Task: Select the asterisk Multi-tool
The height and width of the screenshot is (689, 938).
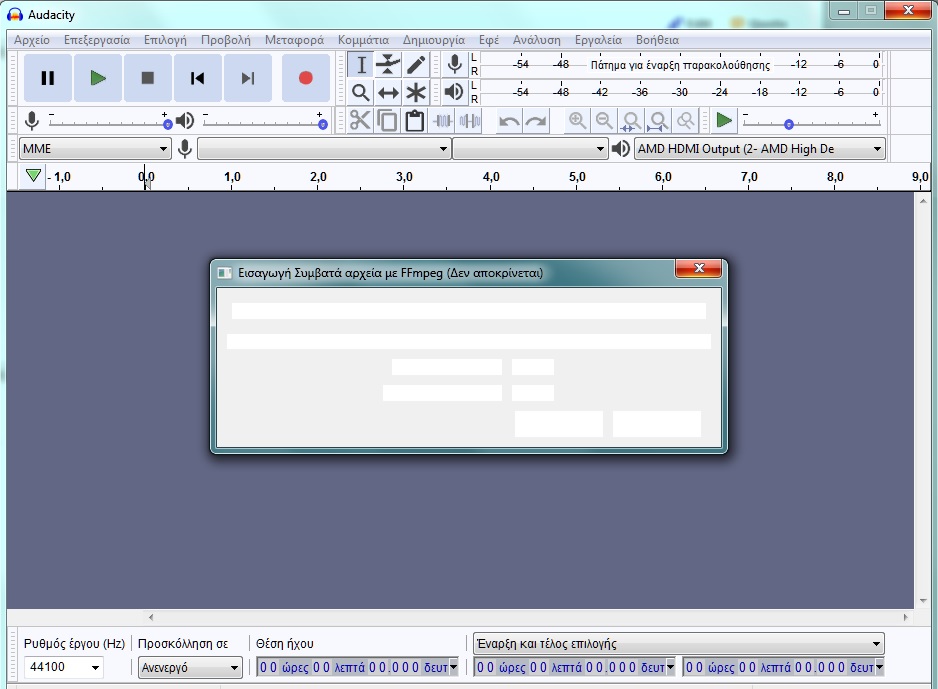Action: [x=416, y=92]
